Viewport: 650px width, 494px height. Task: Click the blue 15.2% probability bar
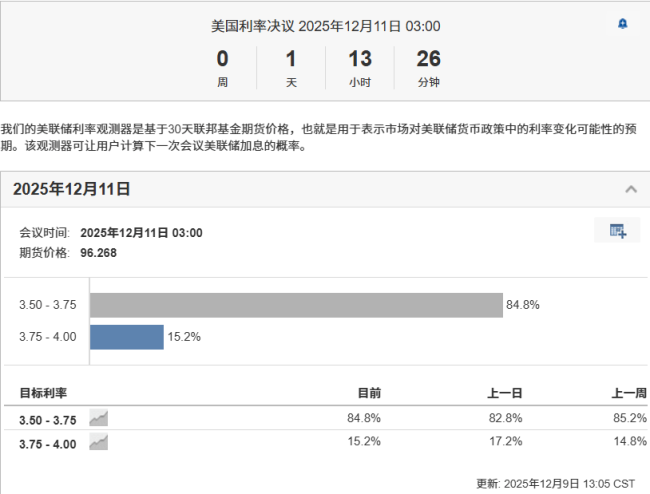pos(127,337)
